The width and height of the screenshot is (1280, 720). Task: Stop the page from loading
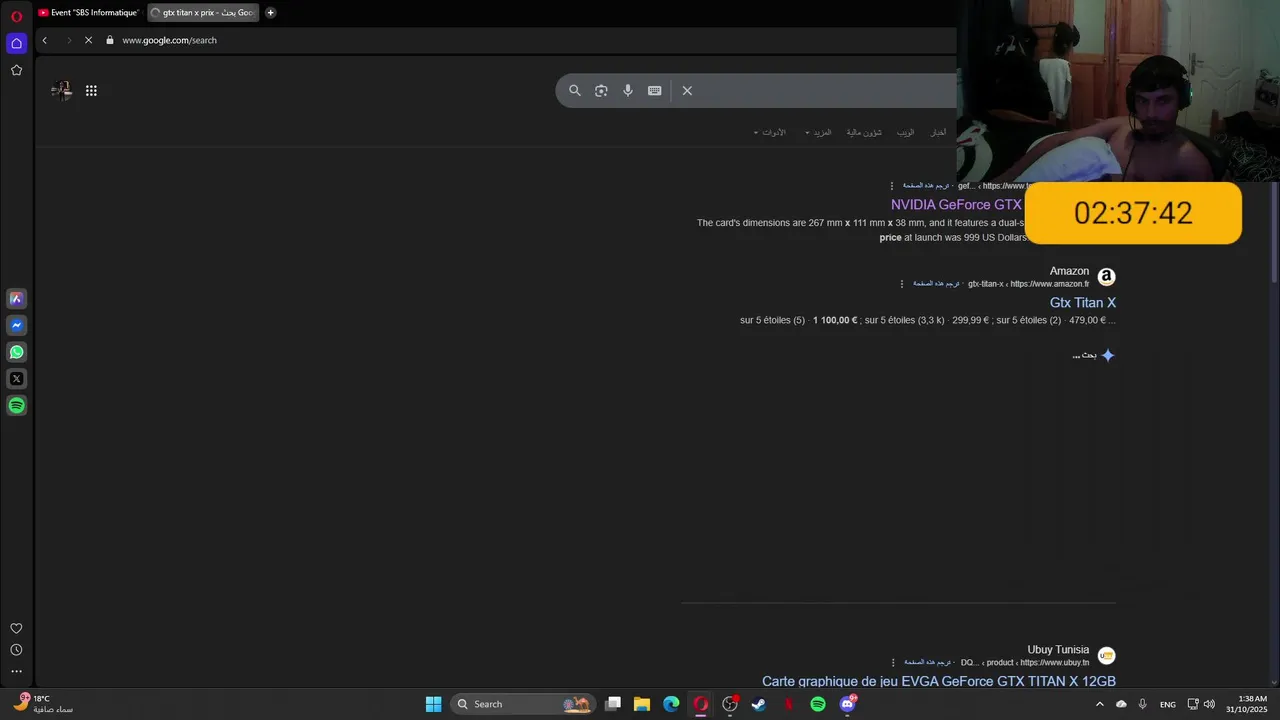pos(88,40)
